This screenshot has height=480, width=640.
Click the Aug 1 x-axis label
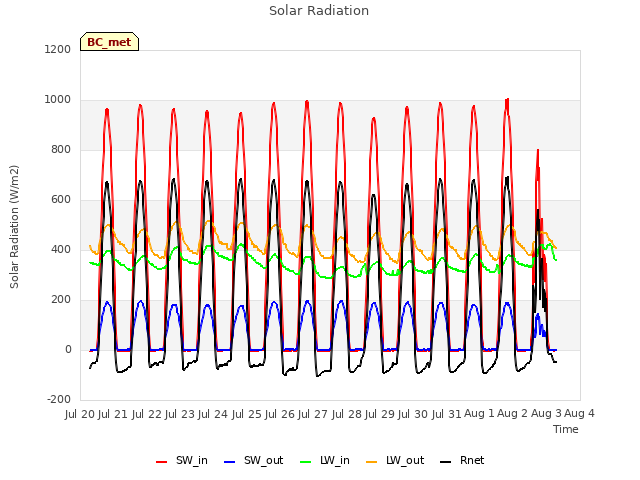479,413
